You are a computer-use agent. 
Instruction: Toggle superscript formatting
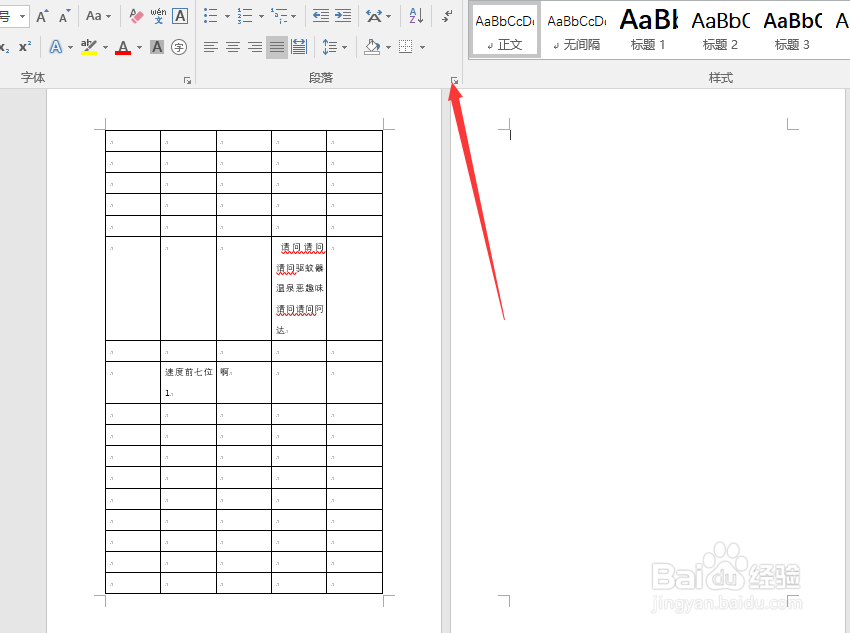click(25, 47)
